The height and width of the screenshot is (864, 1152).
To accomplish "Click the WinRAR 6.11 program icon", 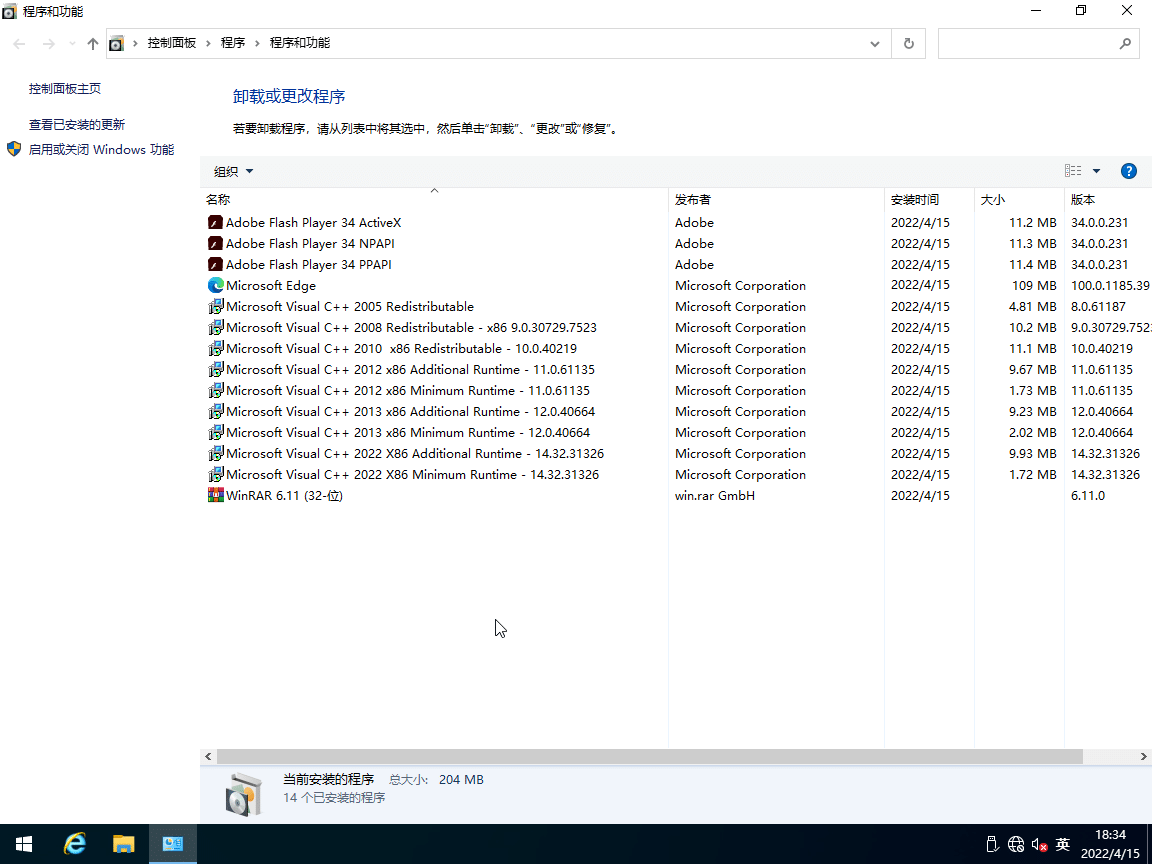I will point(215,495).
